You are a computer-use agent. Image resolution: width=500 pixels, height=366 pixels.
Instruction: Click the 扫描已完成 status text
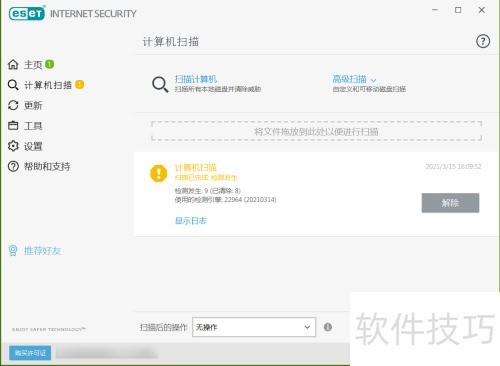coord(206,178)
